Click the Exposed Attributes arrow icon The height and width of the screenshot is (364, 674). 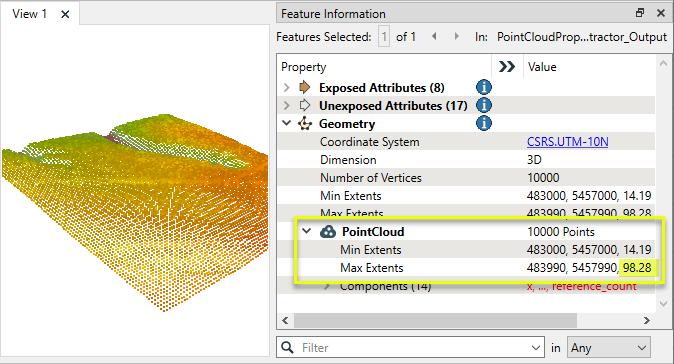point(305,87)
